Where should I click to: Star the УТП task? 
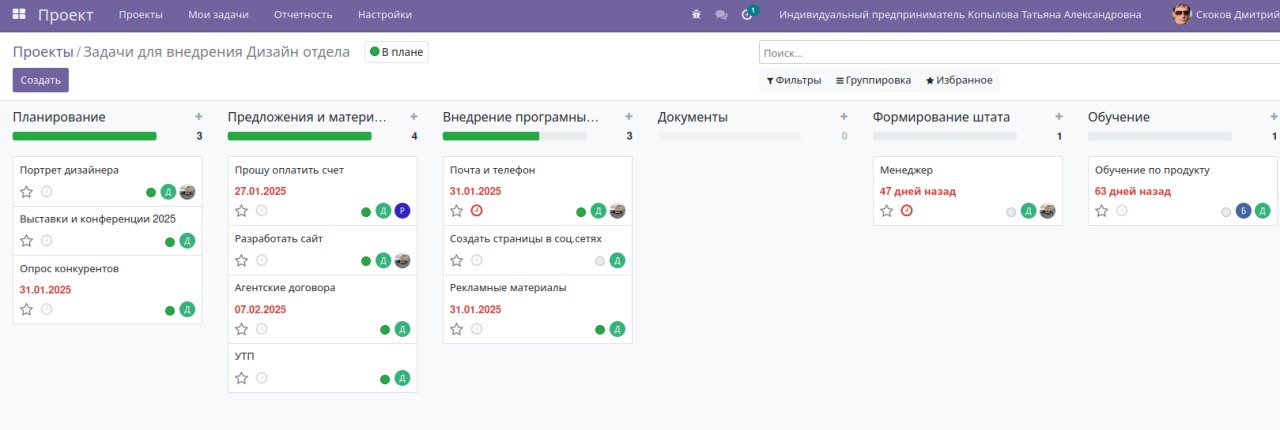pyautogui.click(x=242, y=378)
